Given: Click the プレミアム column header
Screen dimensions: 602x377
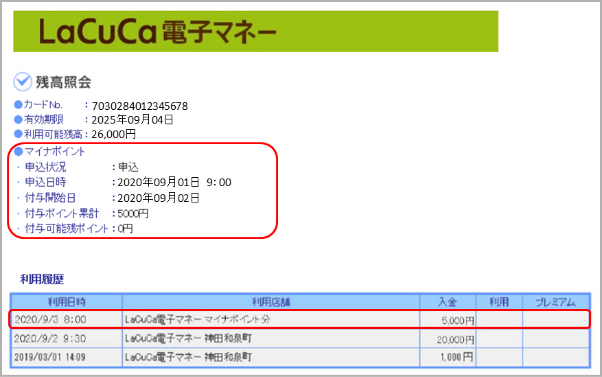Looking at the screenshot, I should click(x=556, y=302).
